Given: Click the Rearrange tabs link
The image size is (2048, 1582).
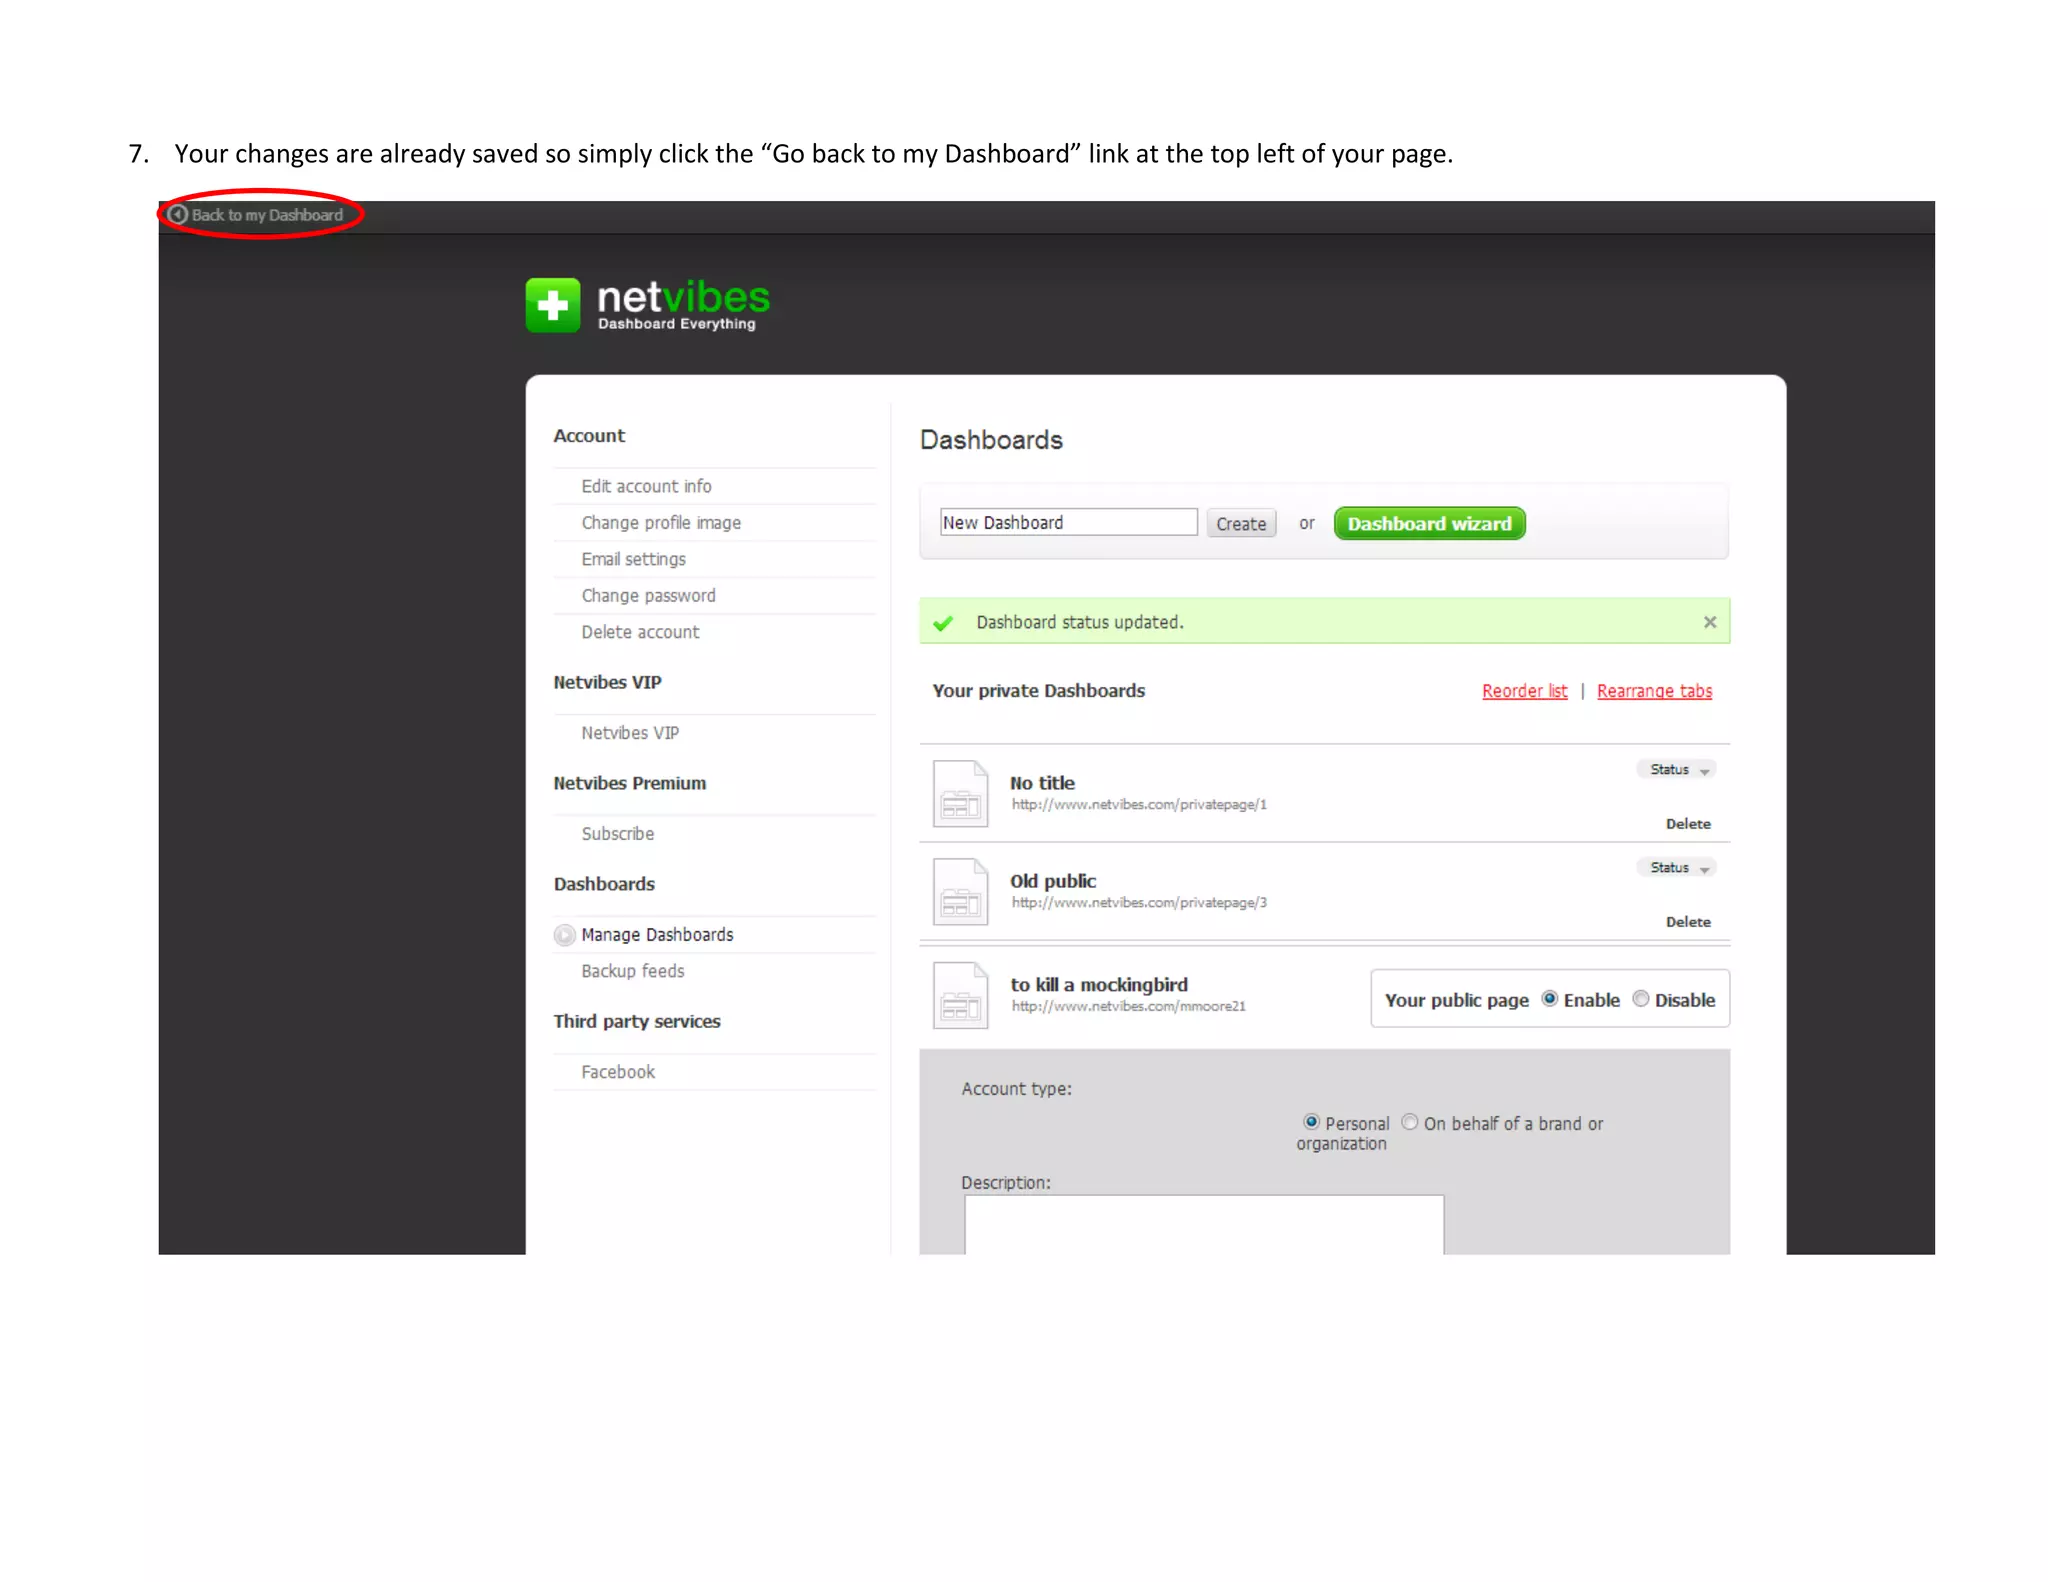Looking at the screenshot, I should coord(1654,691).
